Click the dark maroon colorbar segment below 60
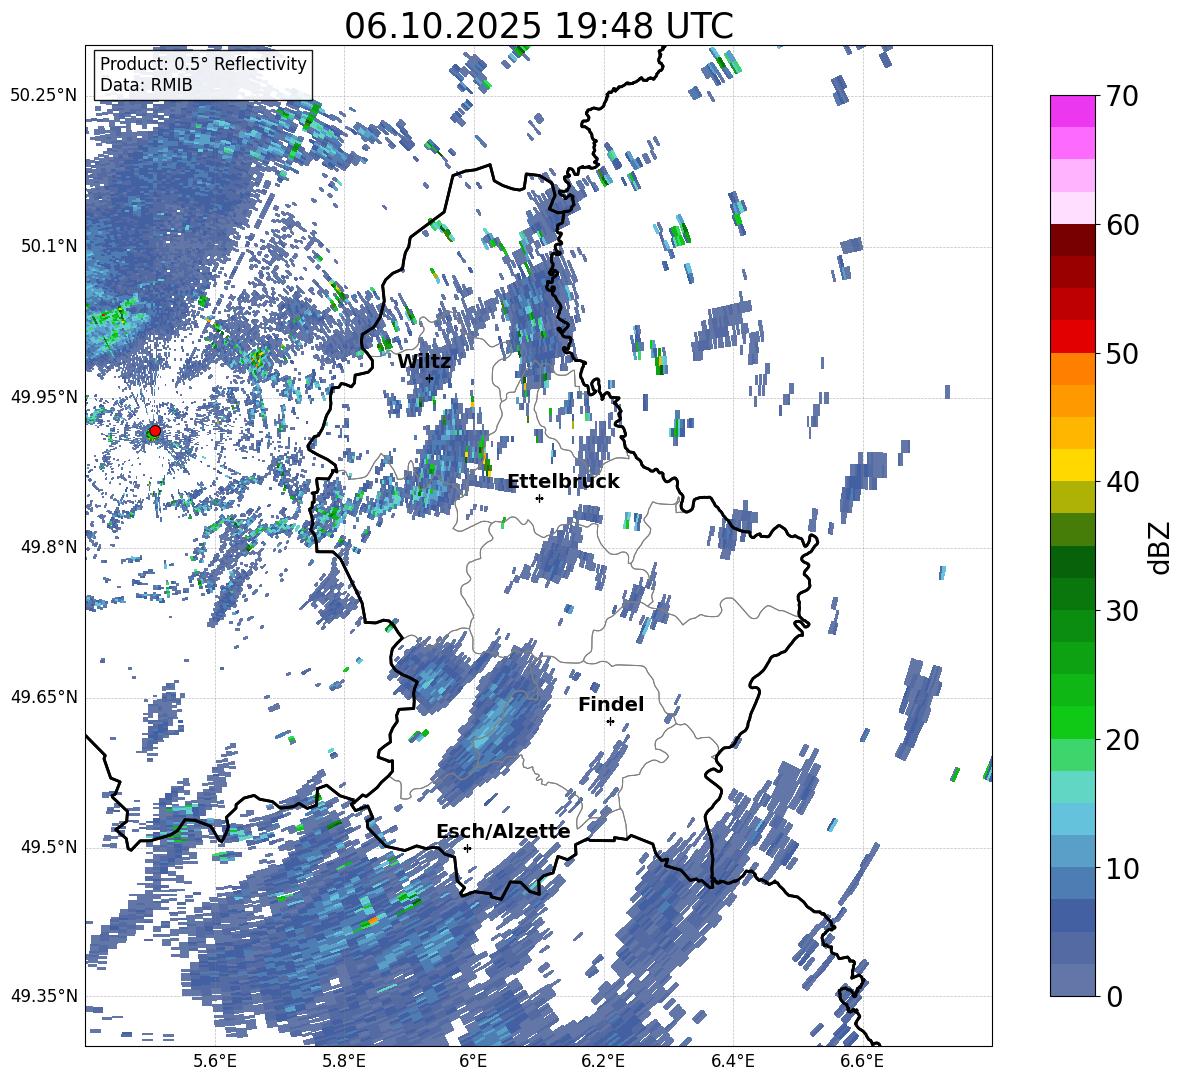Viewport: 1184px width, 1081px height. tap(1072, 240)
